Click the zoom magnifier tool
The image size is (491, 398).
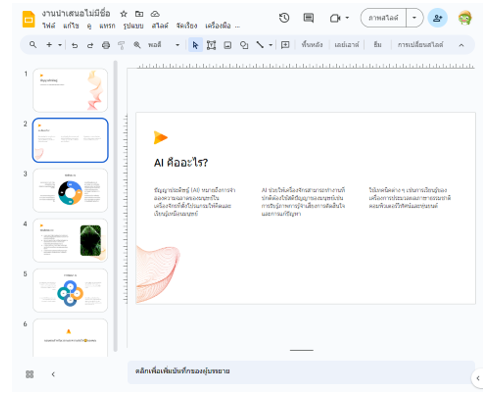coord(137,45)
